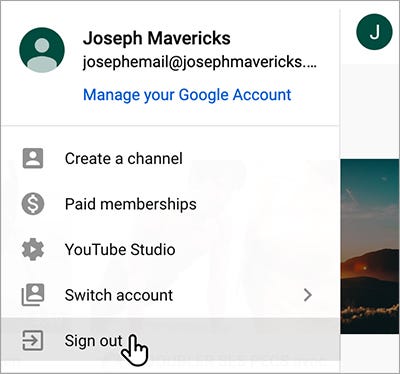Open the round J account avatar button
Viewport: 400px width, 374px height.
coord(374,32)
